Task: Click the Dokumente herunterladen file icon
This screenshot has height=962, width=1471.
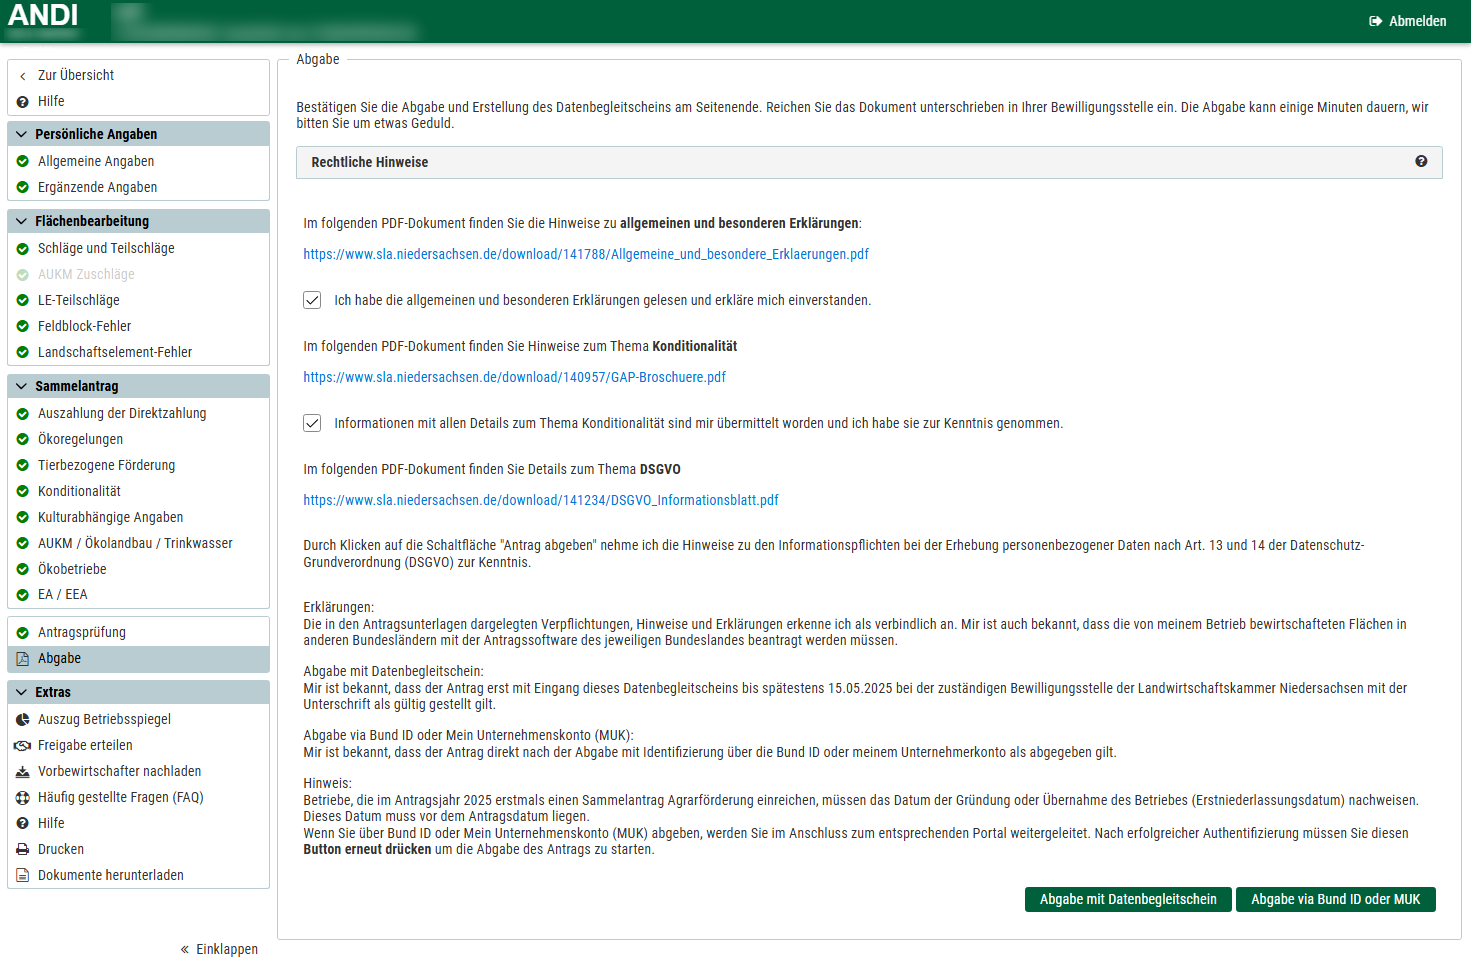Action: [x=23, y=876]
